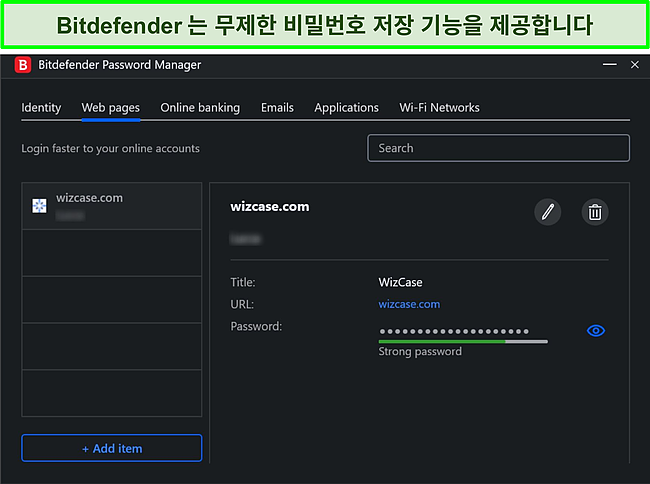Click the masked password dots field
The image size is (650, 484).
(x=454, y=331)
